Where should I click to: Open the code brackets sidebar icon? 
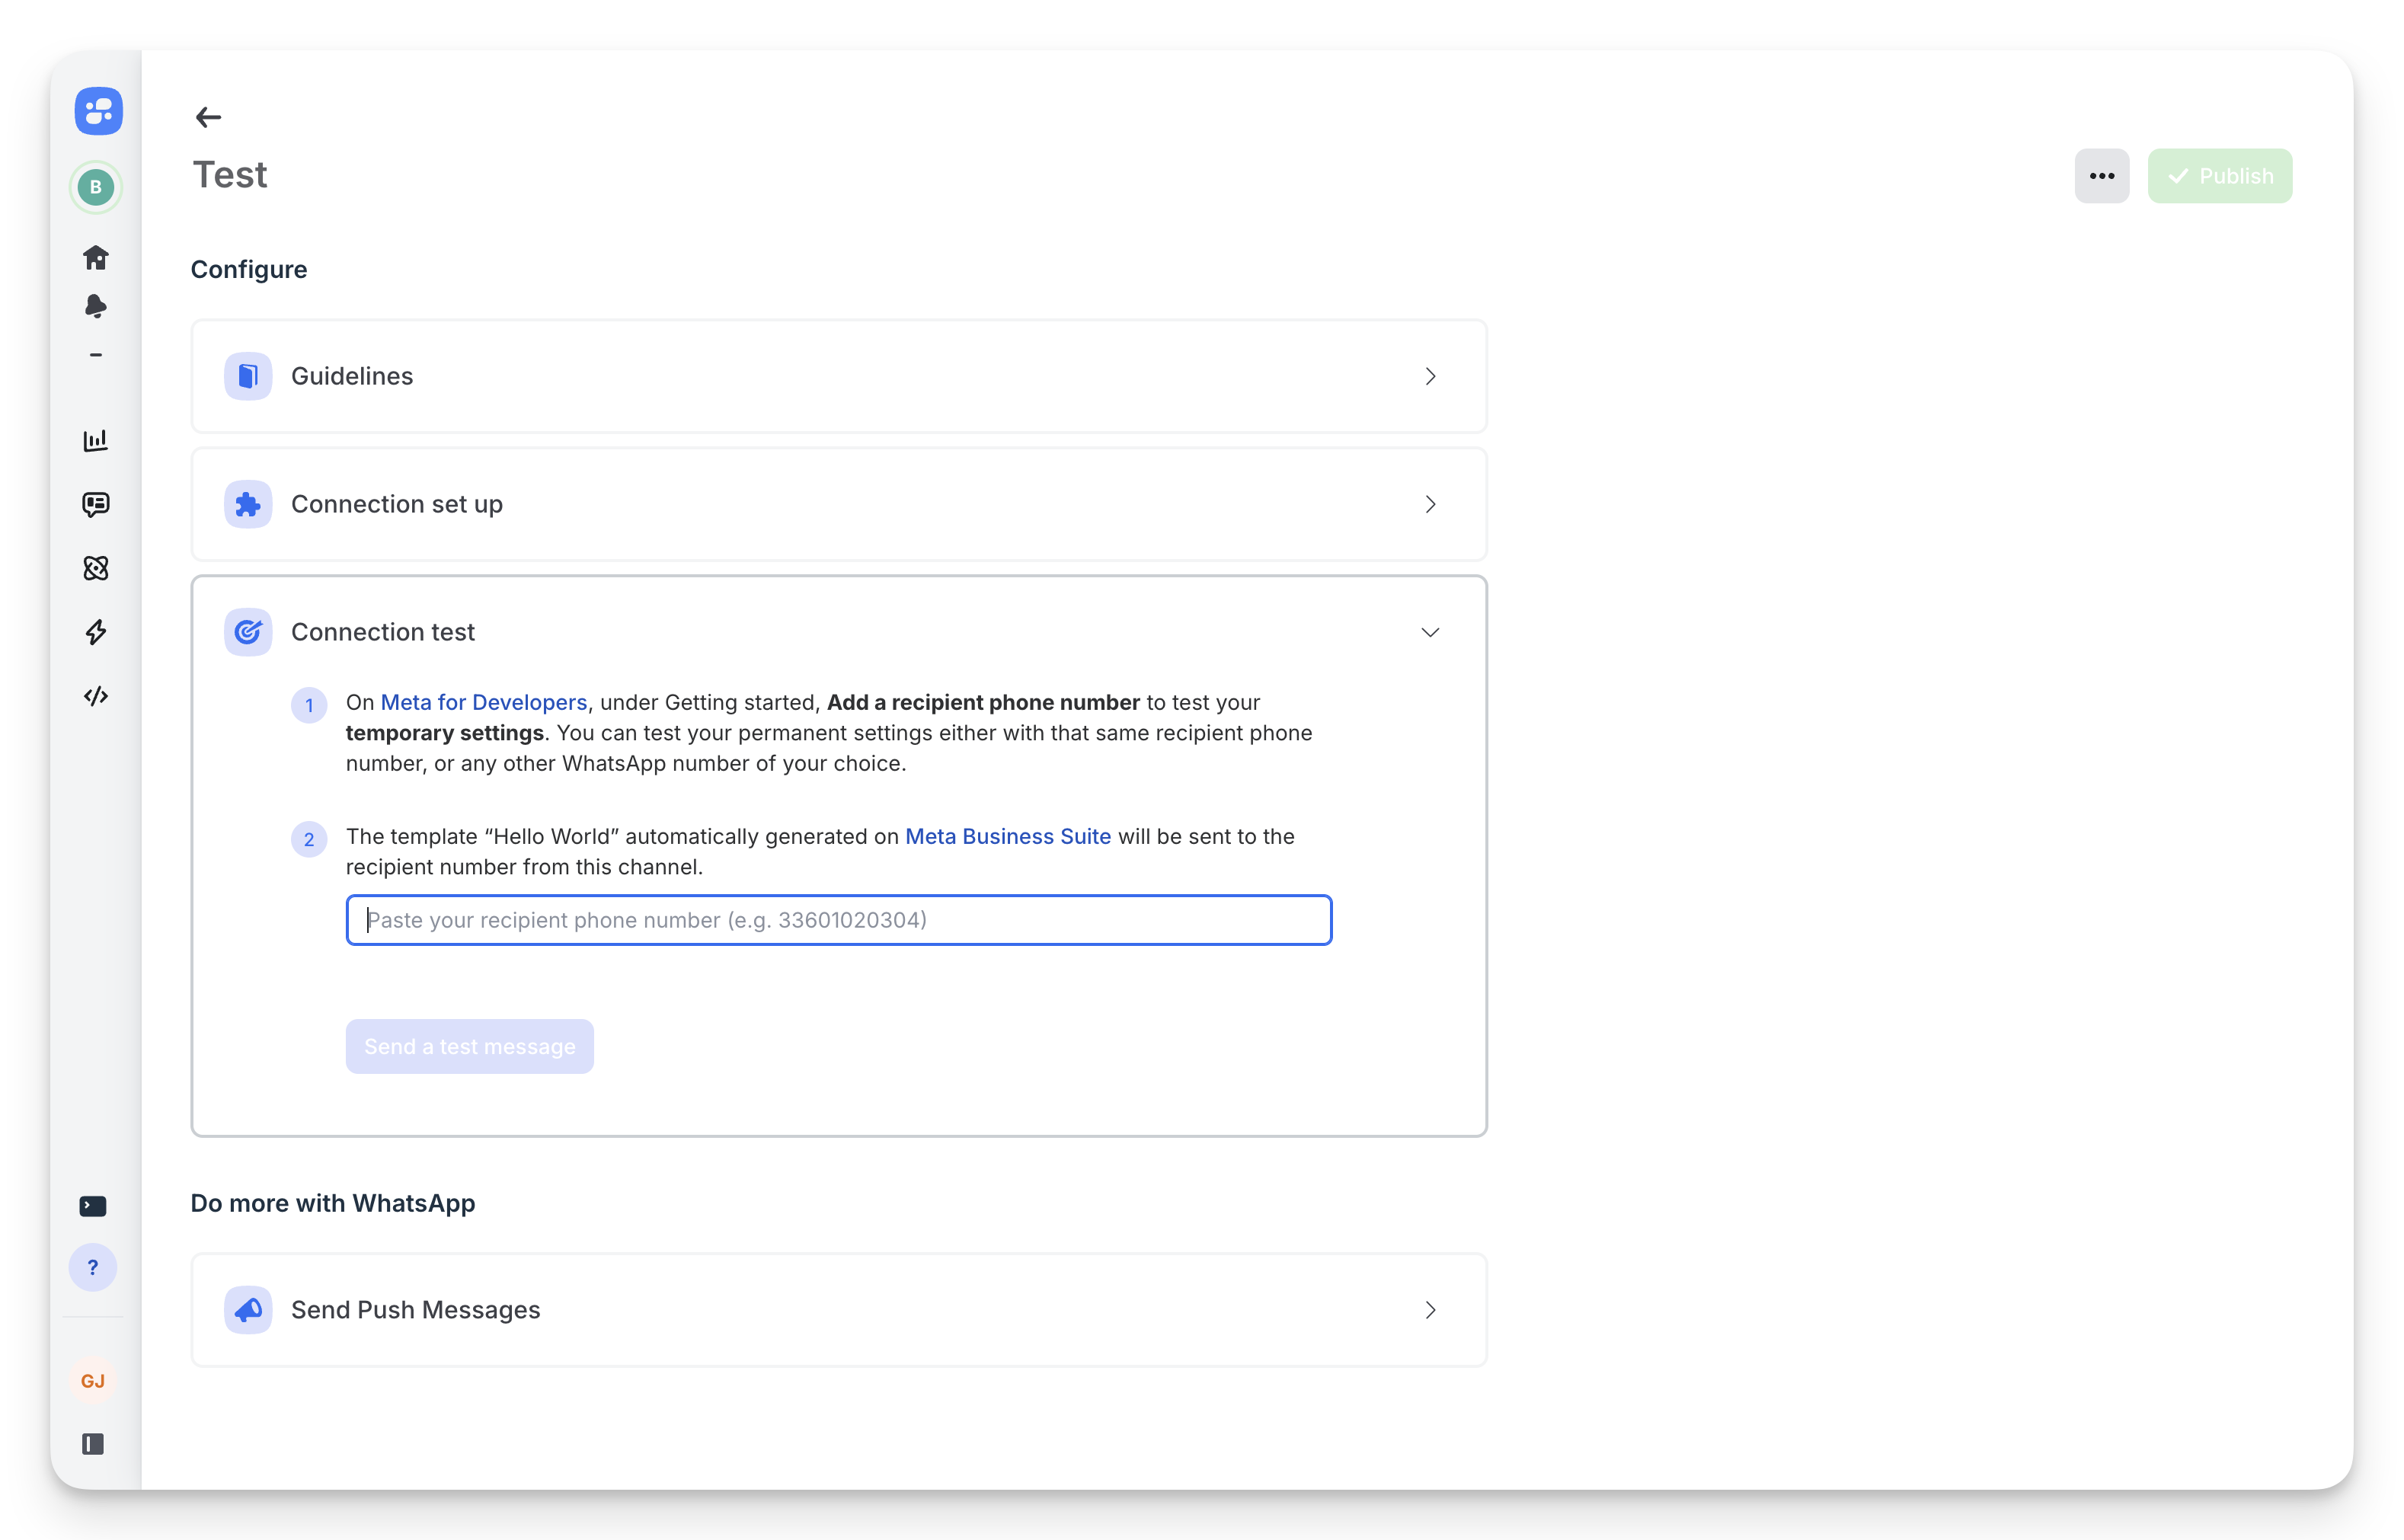[96, 696]
